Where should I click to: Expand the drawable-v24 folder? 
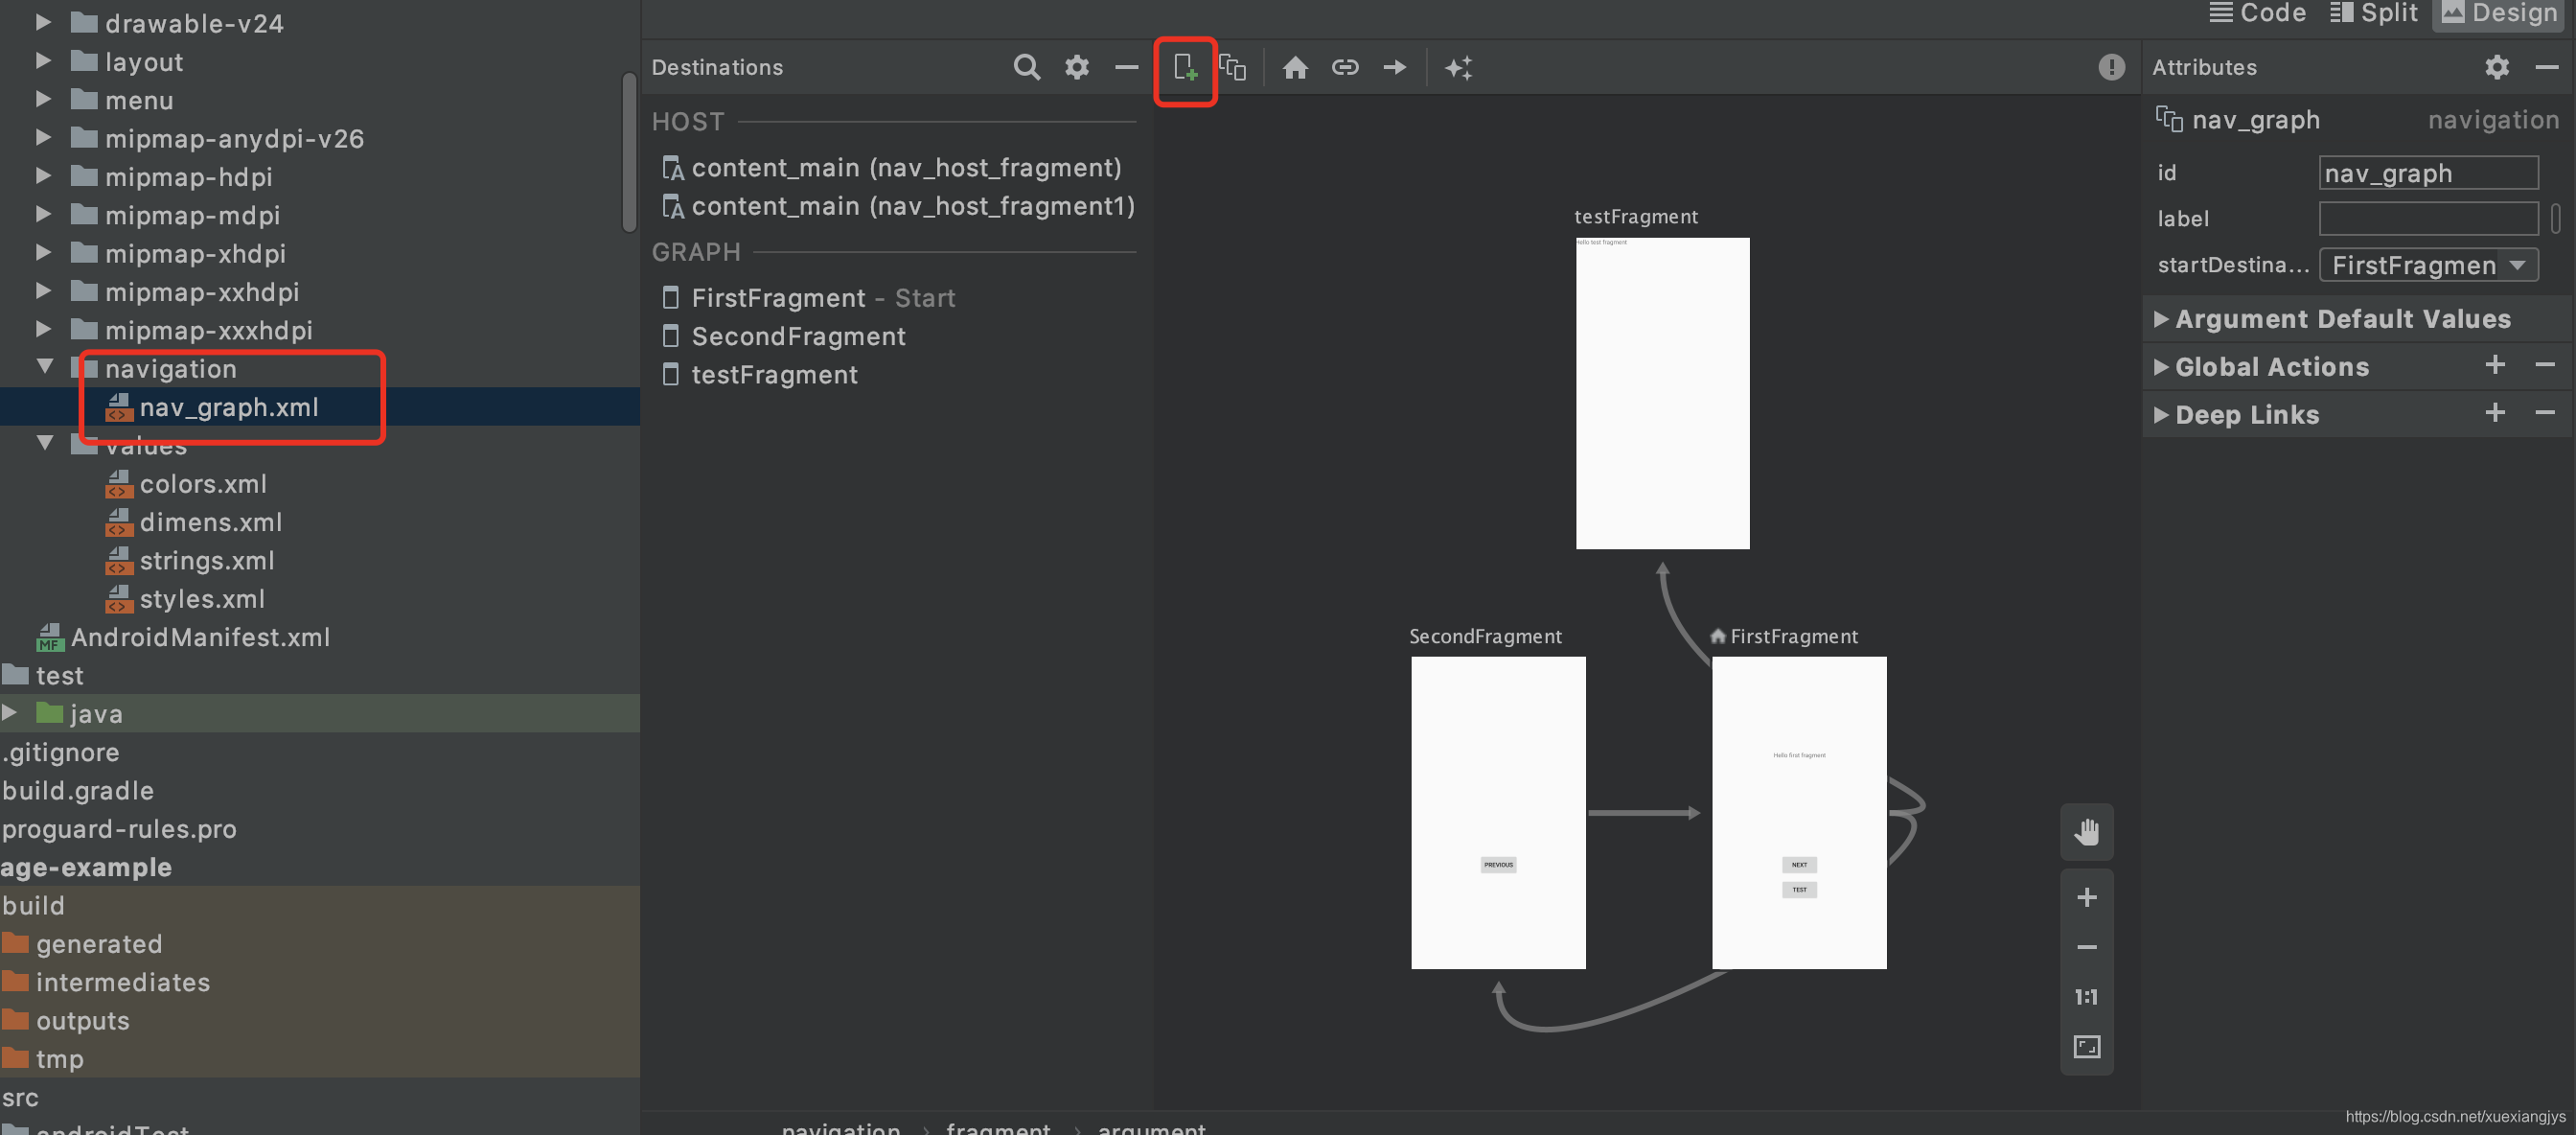[43, 22]
